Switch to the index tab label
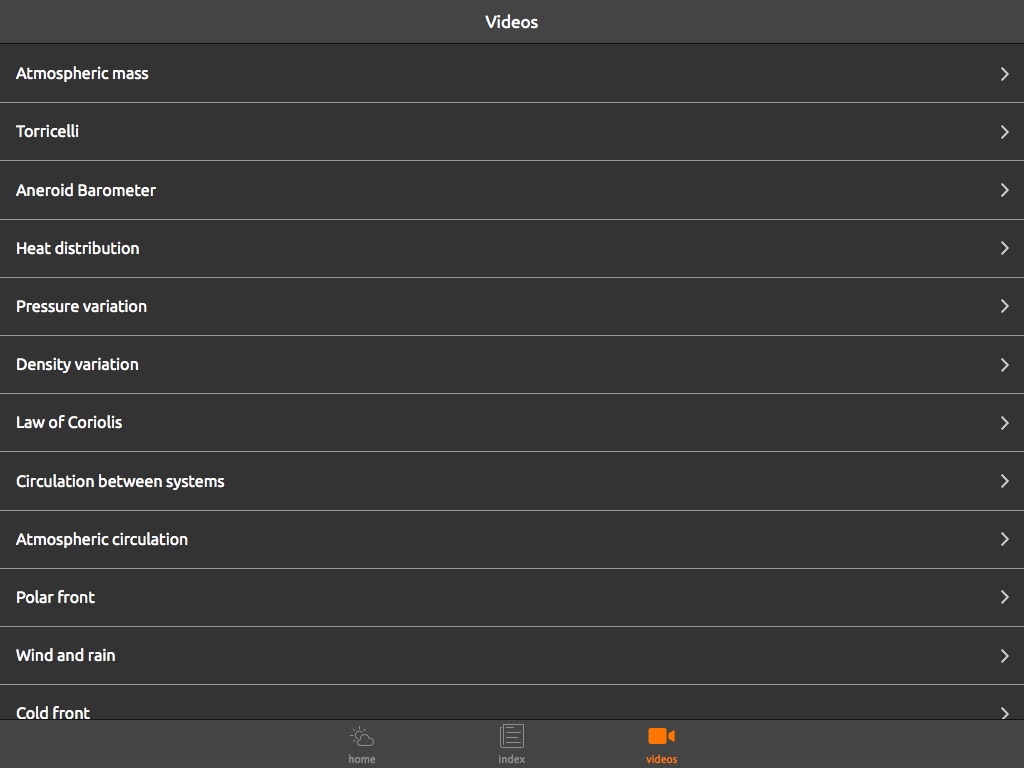Viewport: 1024px width, 768px height. click(x=511, y=759)
